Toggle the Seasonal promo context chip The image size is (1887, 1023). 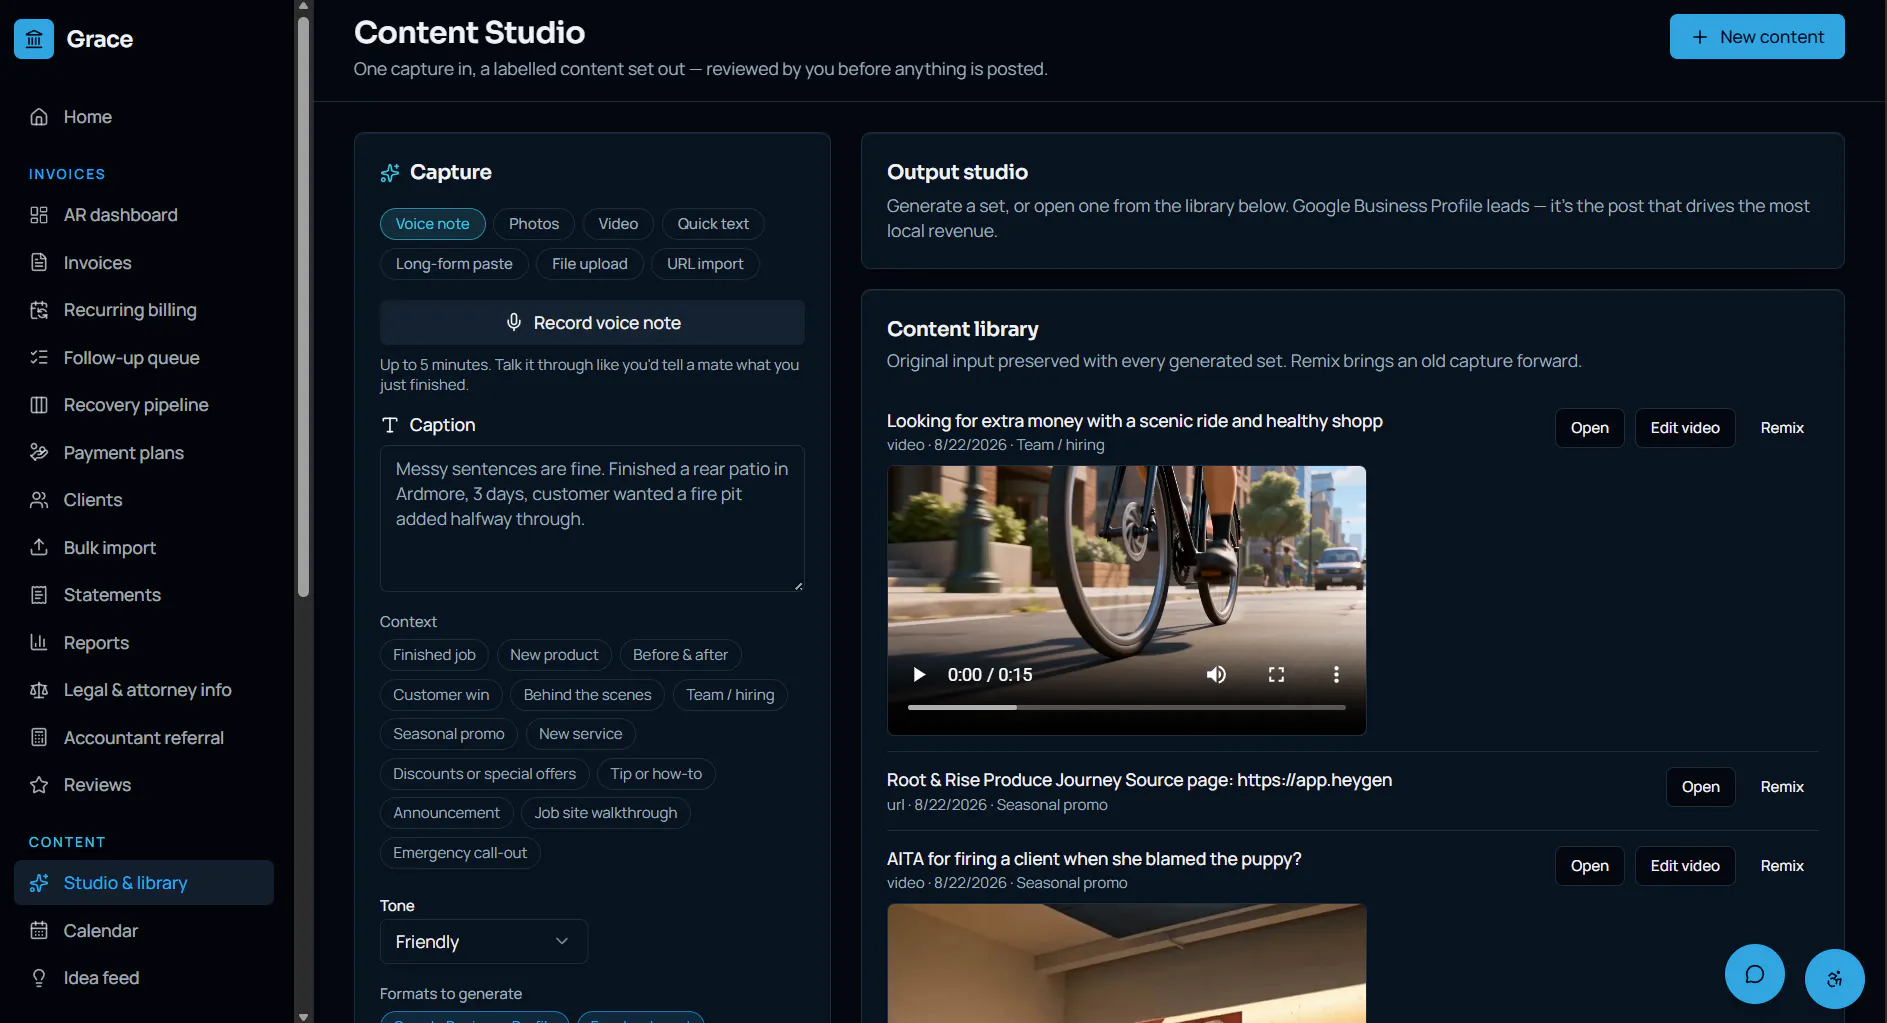(x=449, y=734)
